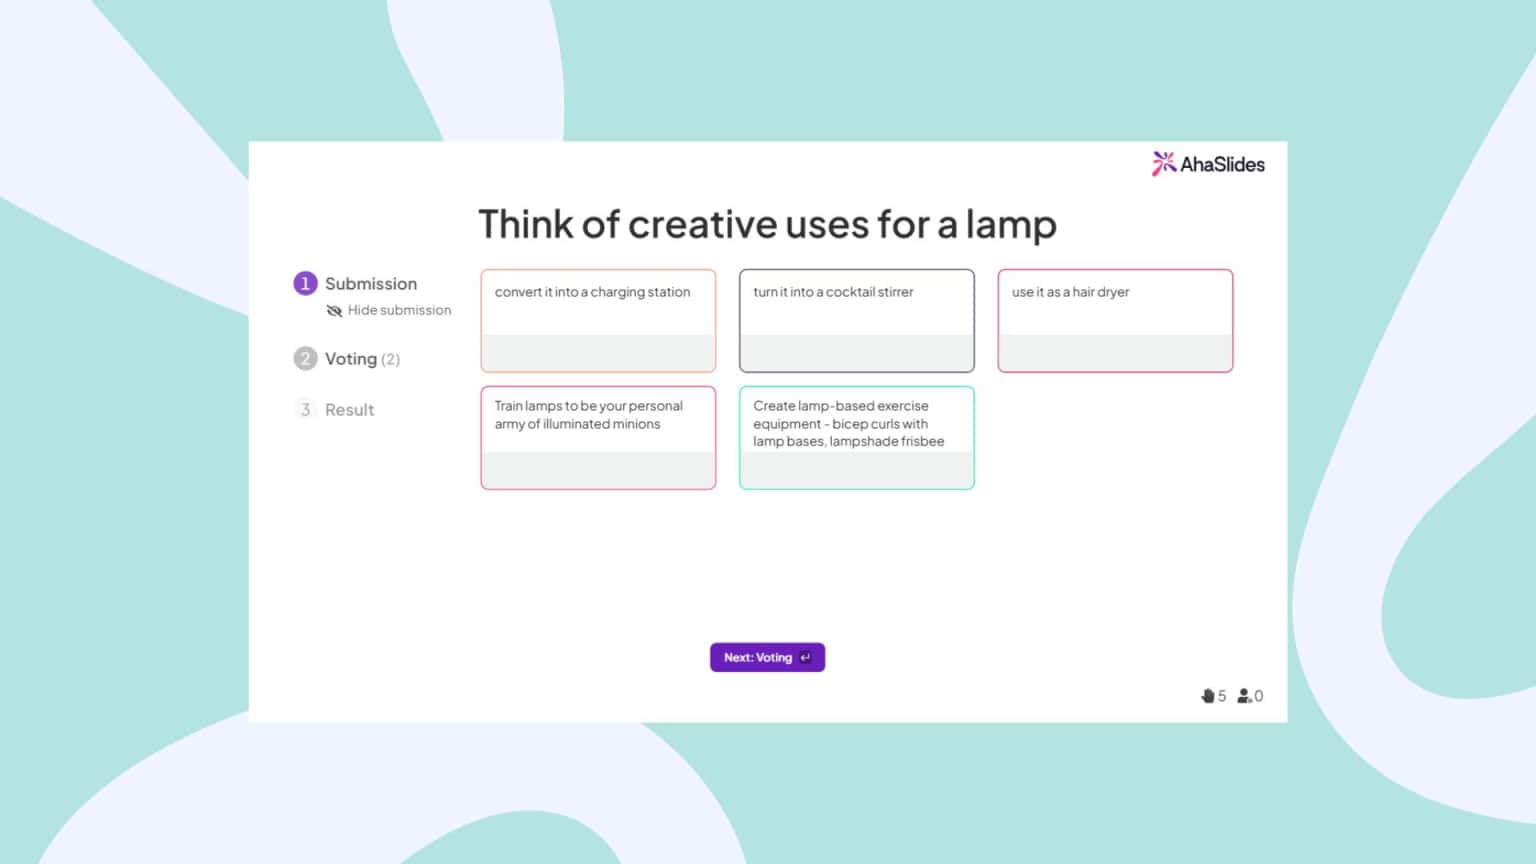Click the title Think of creative uses for a lamp

pos(767,224)
